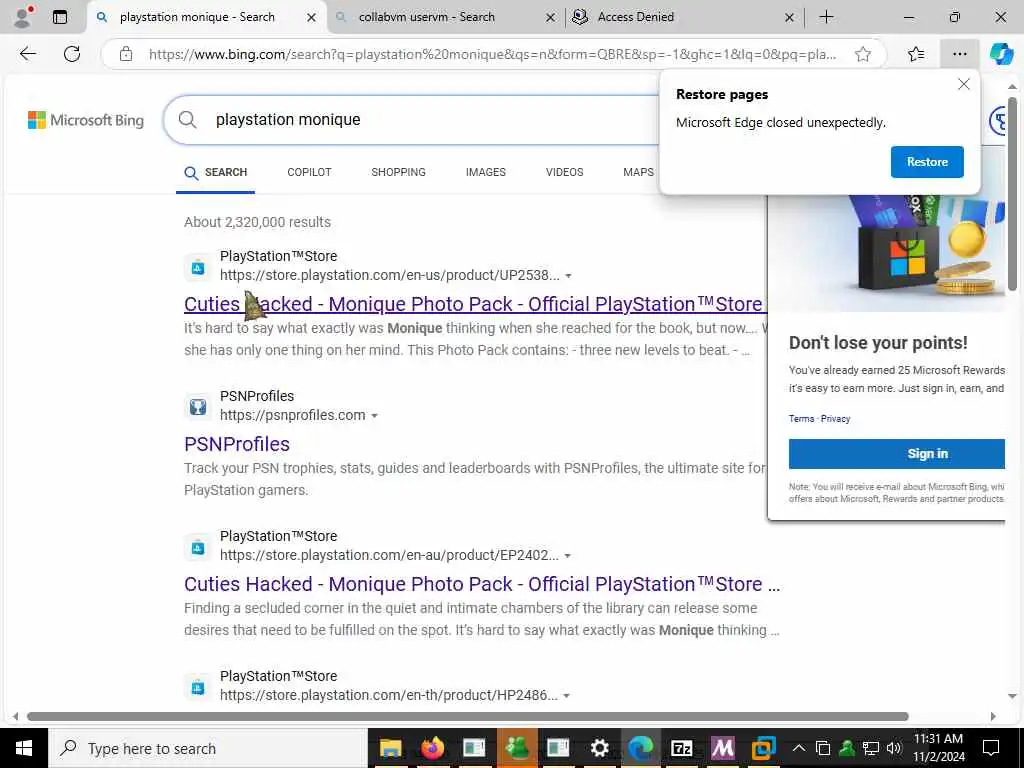Viewport: 1024px width, 768px height.
Task: Click the vertical scrollbar thumb
Action: 1012,193
